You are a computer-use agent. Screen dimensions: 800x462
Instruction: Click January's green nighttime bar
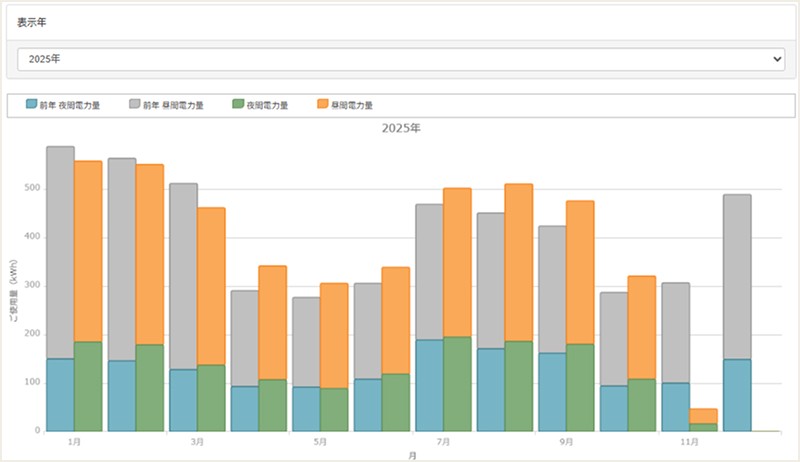(x=88, y=387)
